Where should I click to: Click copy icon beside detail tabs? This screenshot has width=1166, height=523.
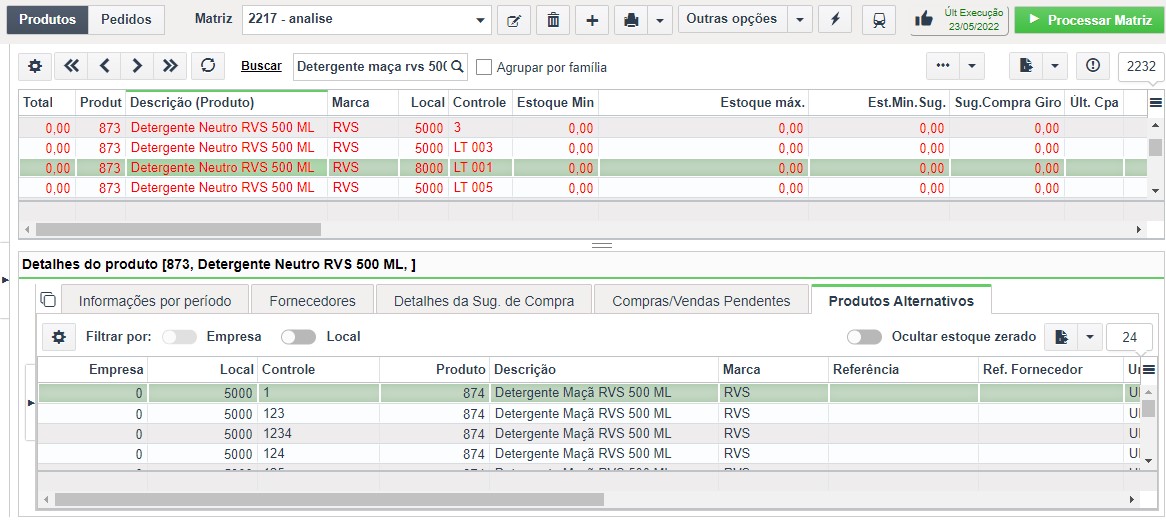coord(48,300)
